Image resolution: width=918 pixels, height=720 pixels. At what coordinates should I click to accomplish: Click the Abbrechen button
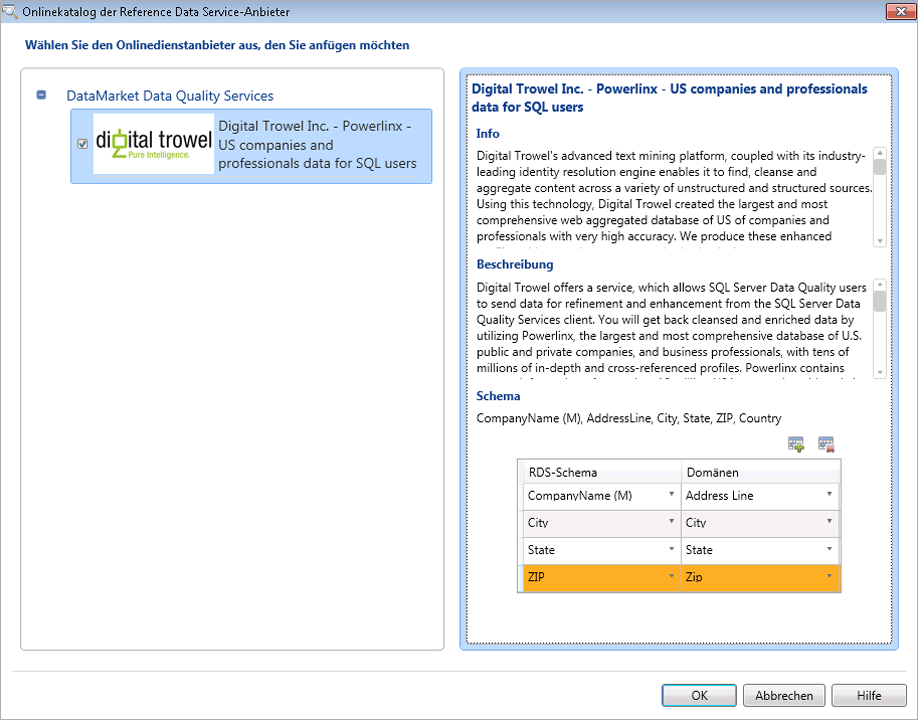click(x=783, y=695)
